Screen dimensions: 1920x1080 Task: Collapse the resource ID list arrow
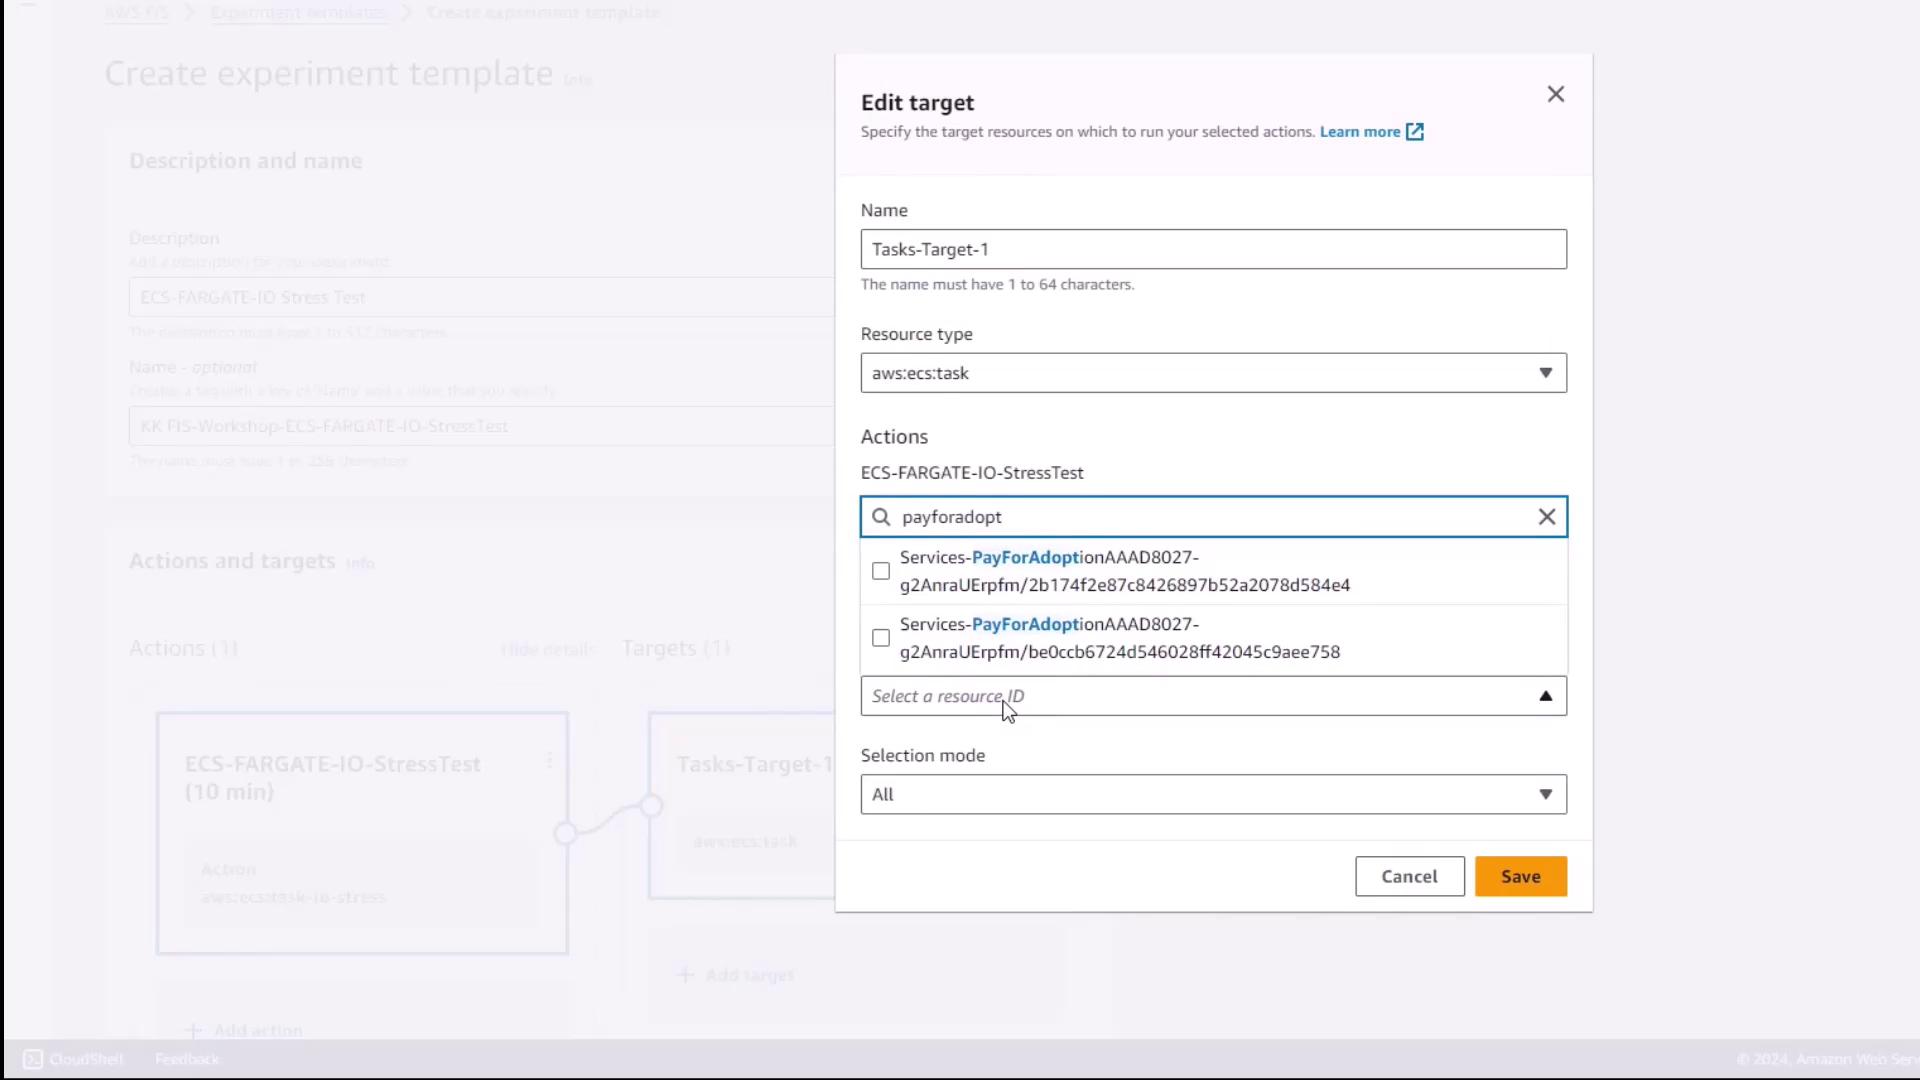1545,696
